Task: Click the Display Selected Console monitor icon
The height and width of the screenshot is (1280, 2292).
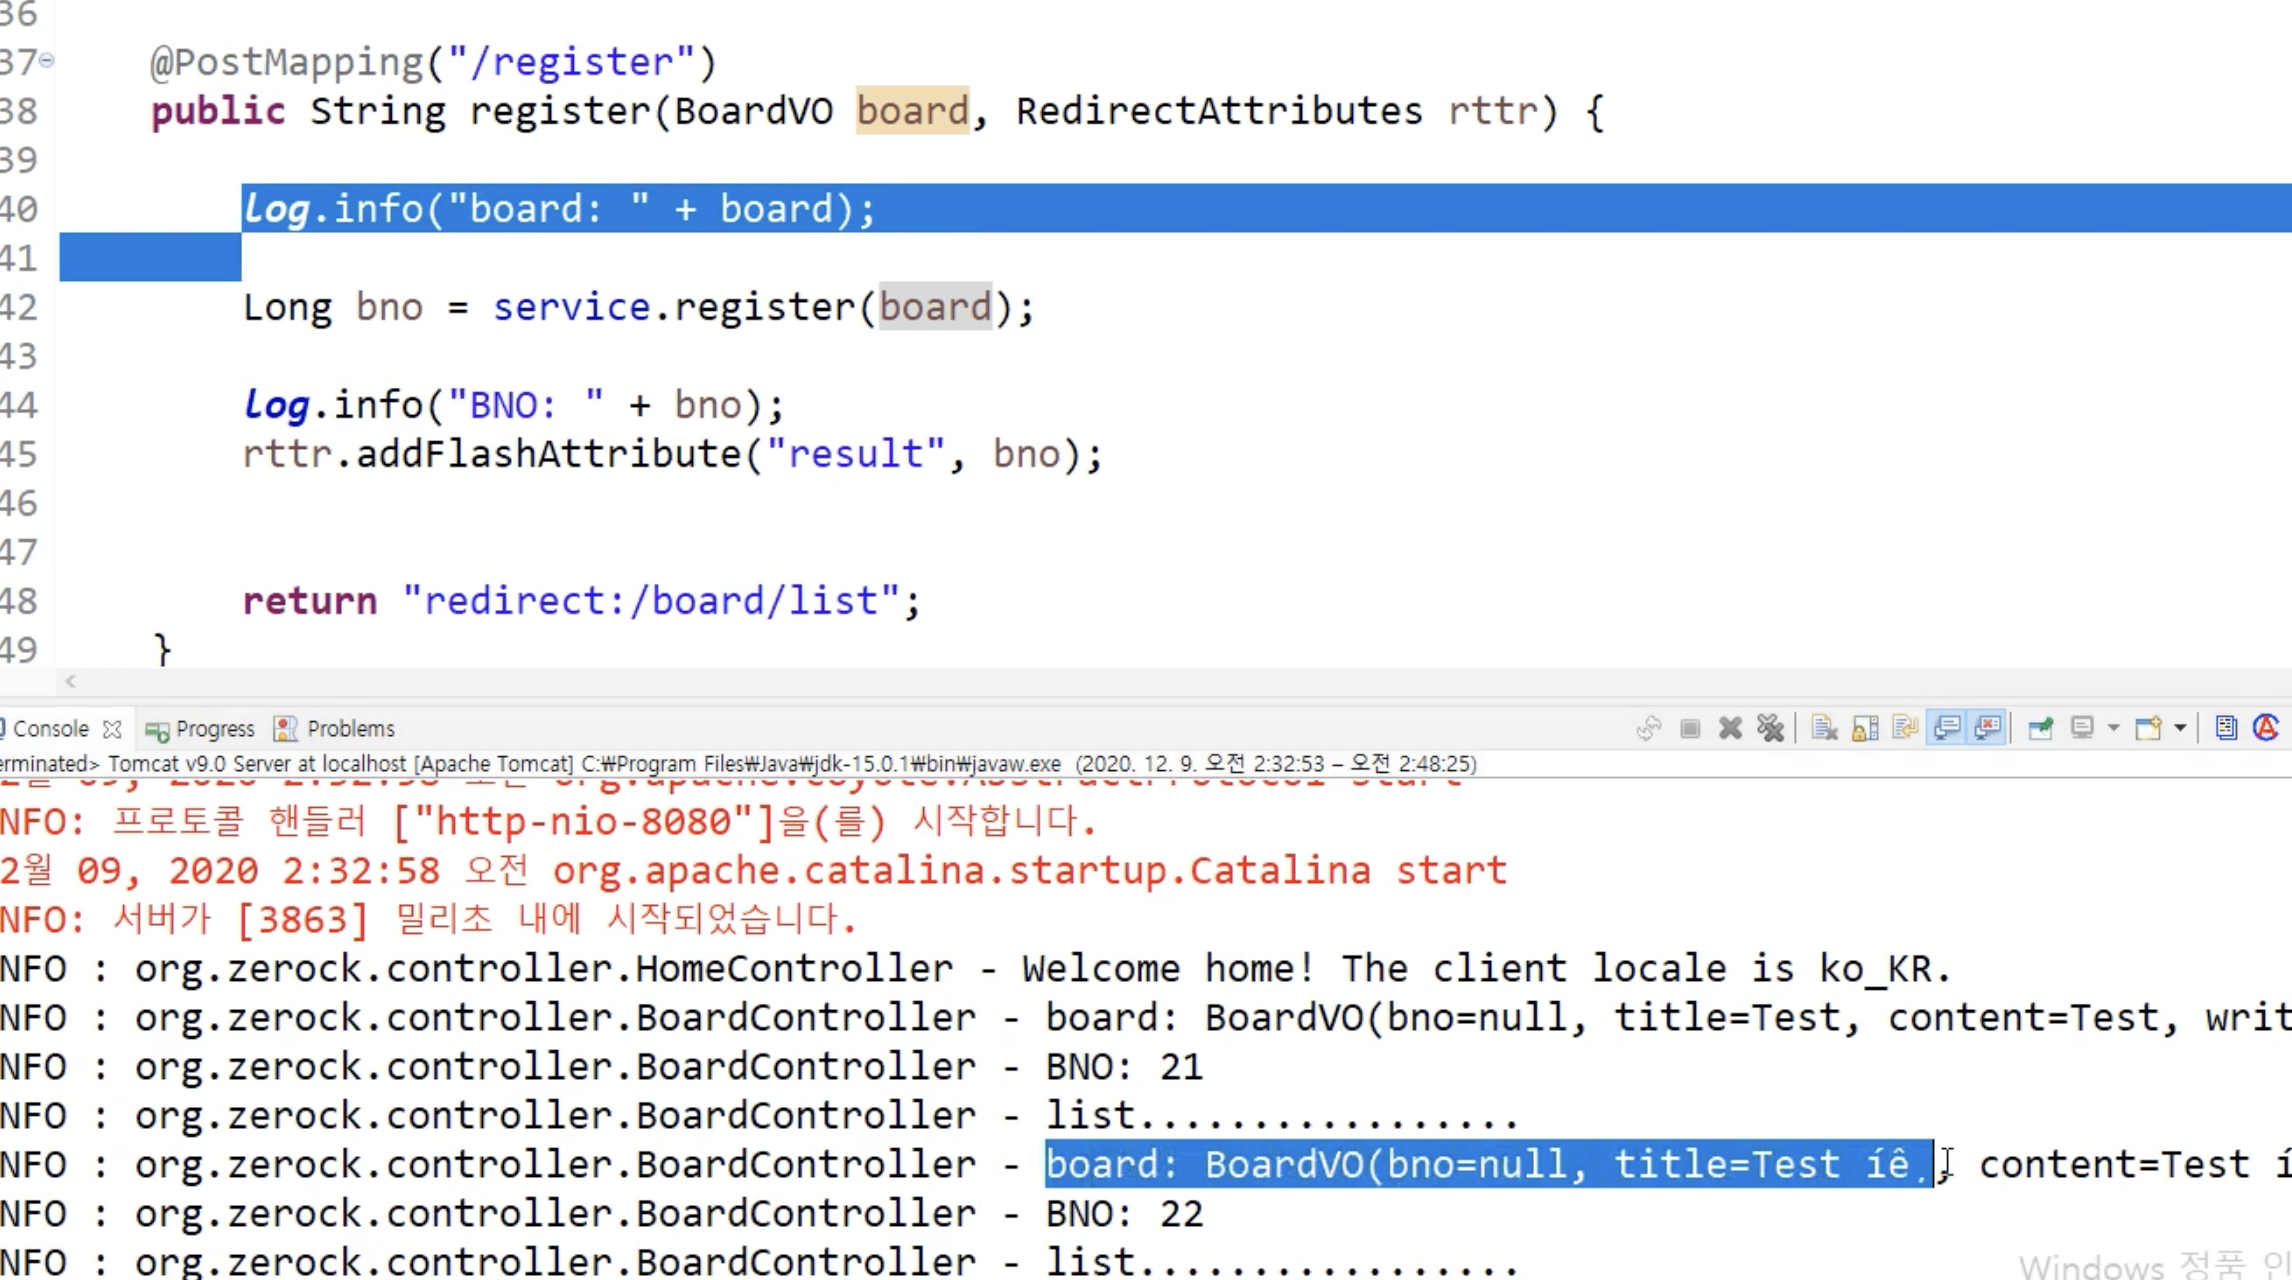Action: (2082, 728)
